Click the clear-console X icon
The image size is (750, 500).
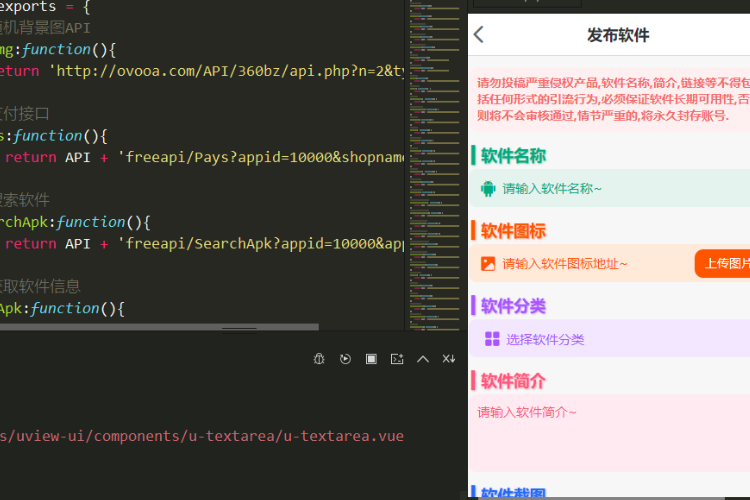pyautogui.click(x=449, y=359)
